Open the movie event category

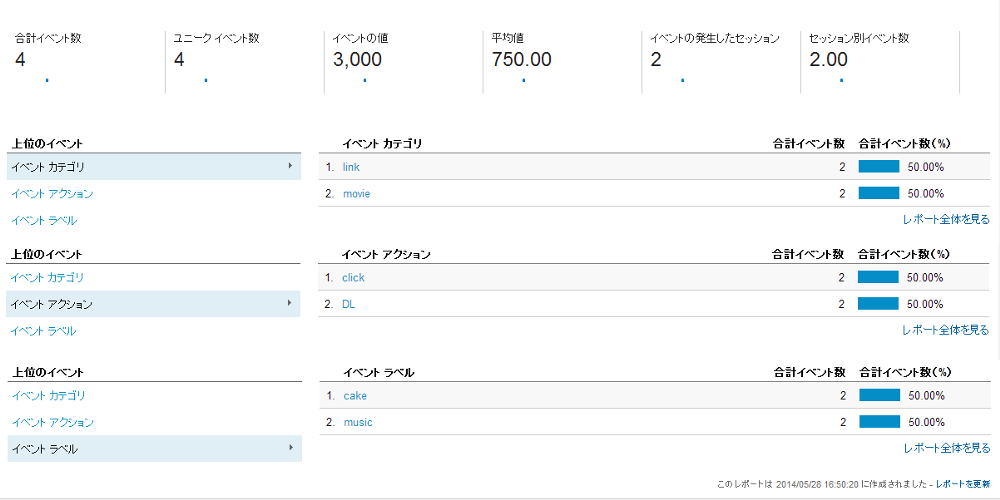point(356,194)
